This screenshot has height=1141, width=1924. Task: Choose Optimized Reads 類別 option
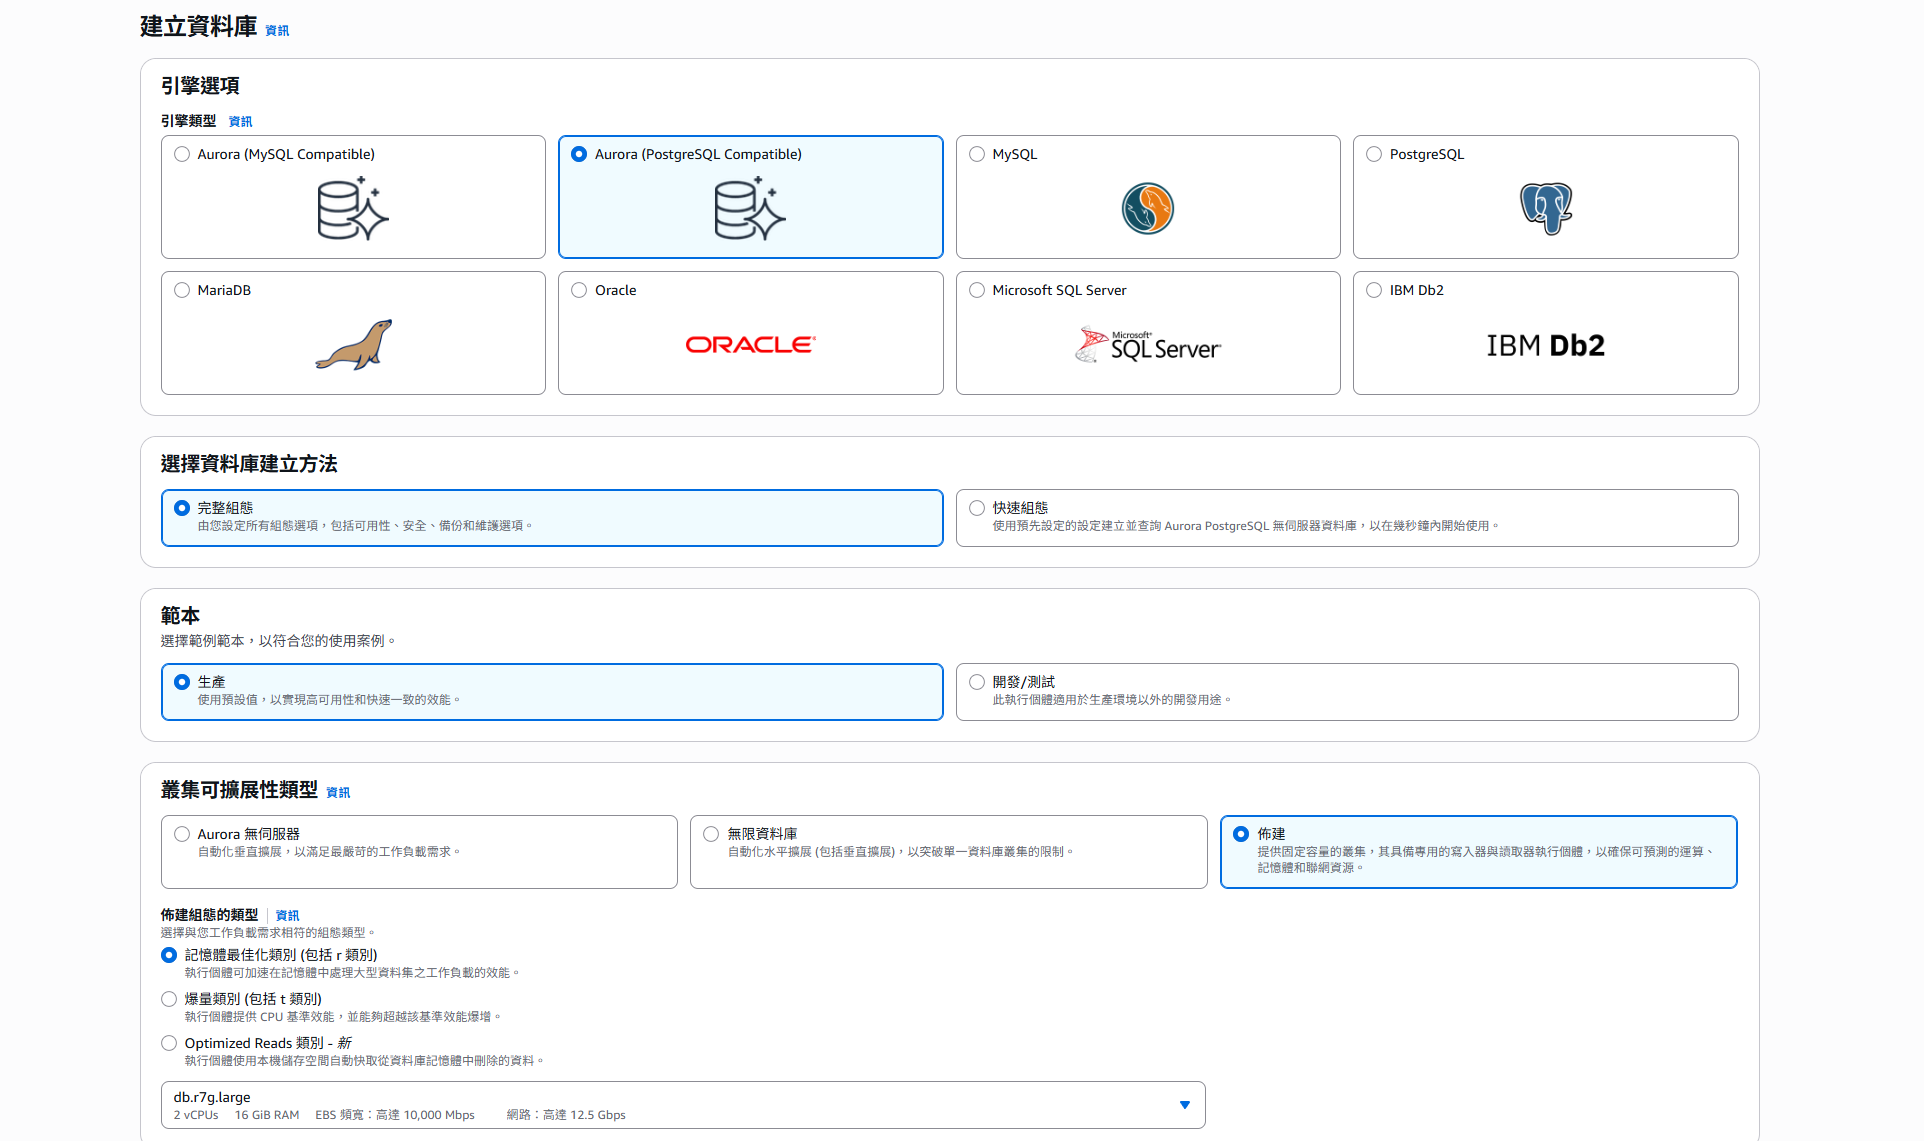[169, 1043]
